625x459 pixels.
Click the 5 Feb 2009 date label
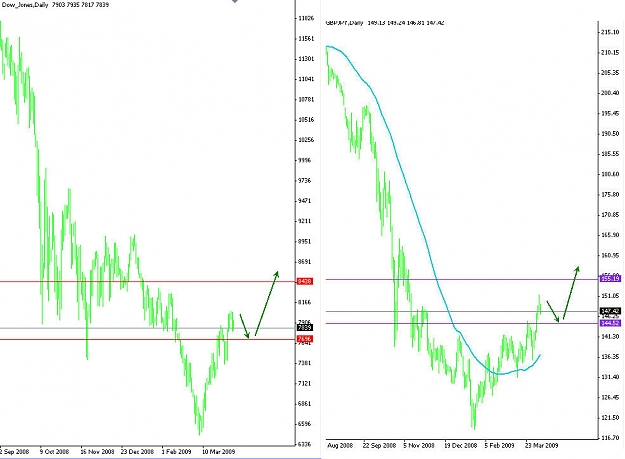tap(499, 445)
